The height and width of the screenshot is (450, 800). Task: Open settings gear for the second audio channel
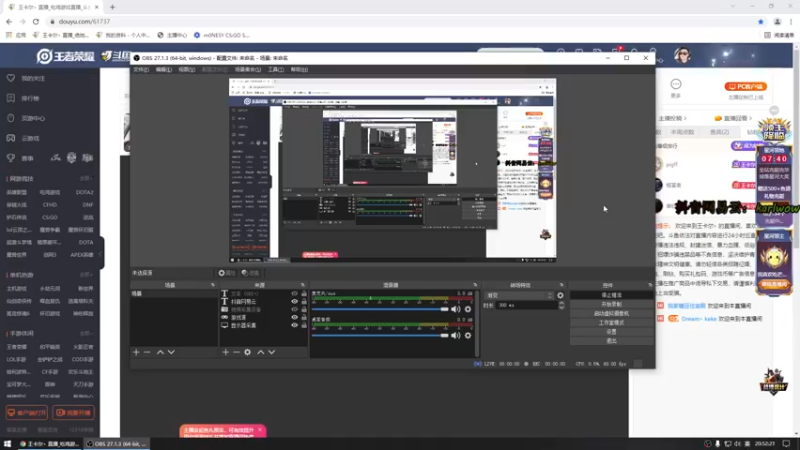pyautogui.click(x=468, y=335)
